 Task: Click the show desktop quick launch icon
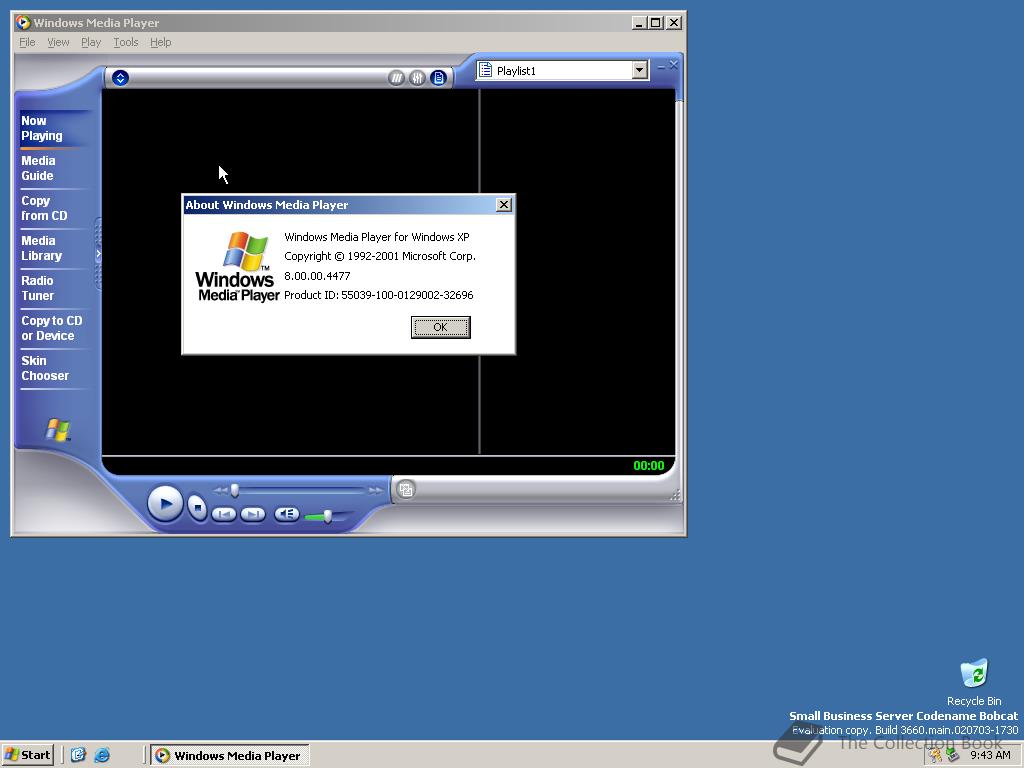[78, 755]
